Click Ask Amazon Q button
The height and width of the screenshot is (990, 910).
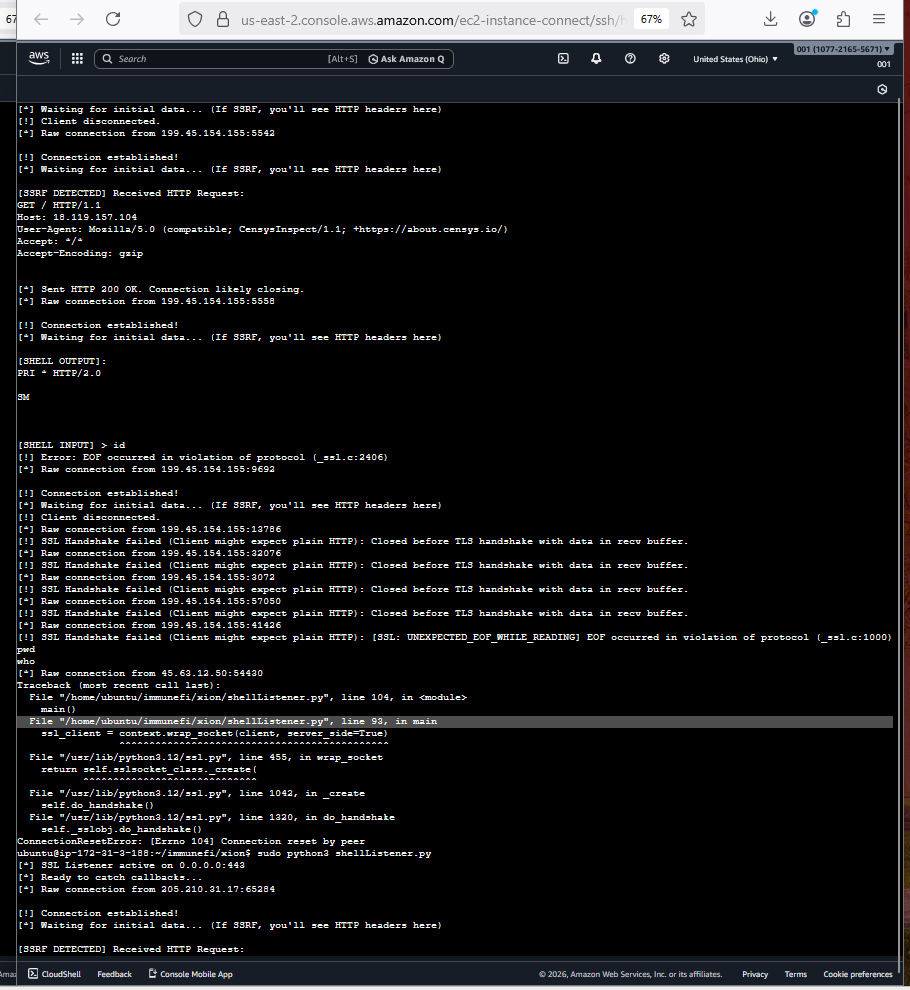pos(407,59)
